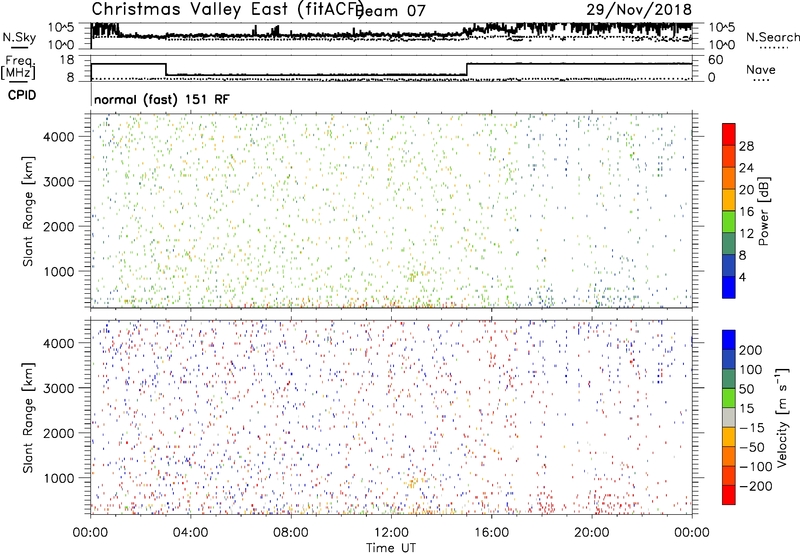Click the '04:00' time axis label
The image size is (800, 554).
(190, 533)
